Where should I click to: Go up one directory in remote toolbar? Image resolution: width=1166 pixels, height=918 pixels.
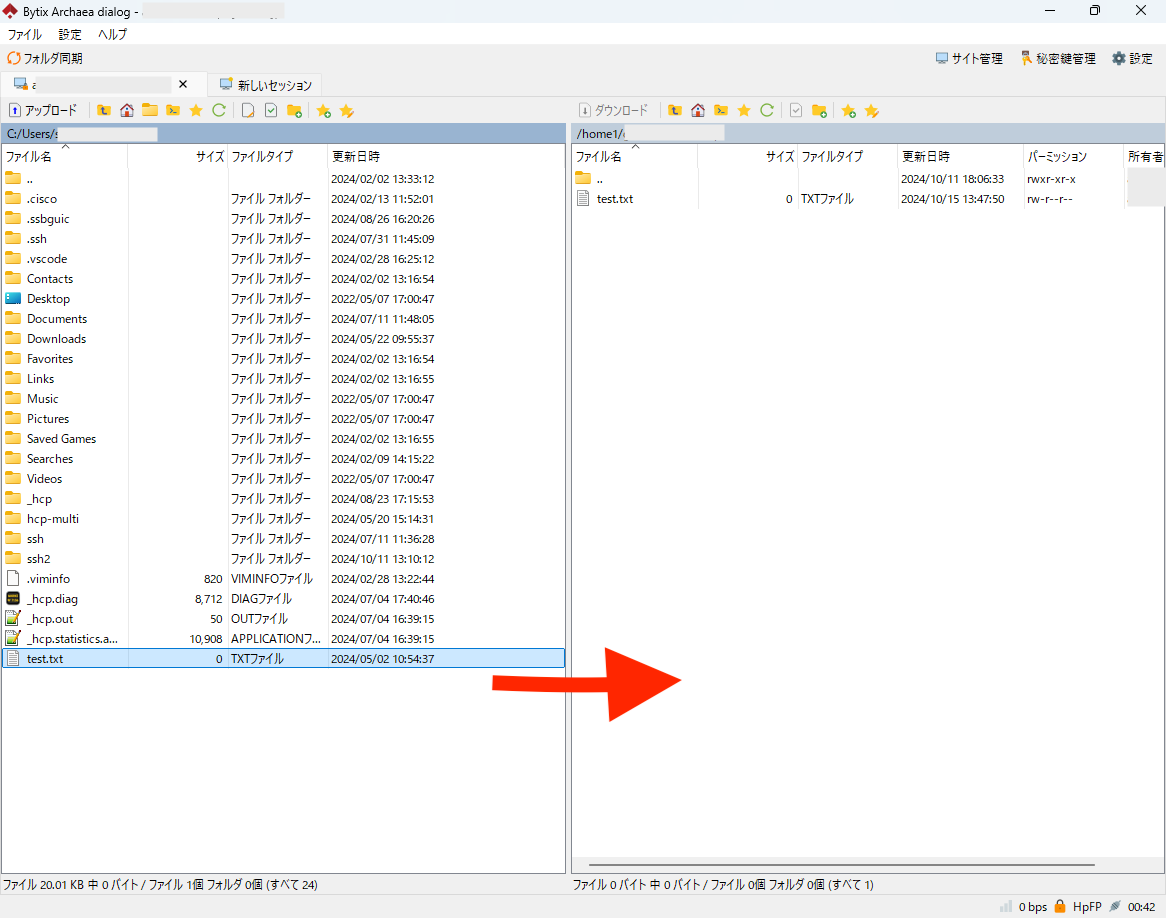coord(675,110)
